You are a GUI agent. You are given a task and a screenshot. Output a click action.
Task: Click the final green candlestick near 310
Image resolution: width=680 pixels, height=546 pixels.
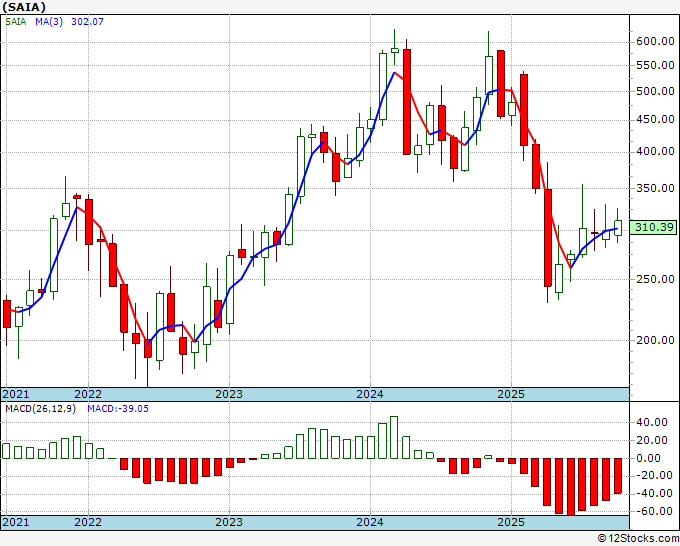click(618, 228)
